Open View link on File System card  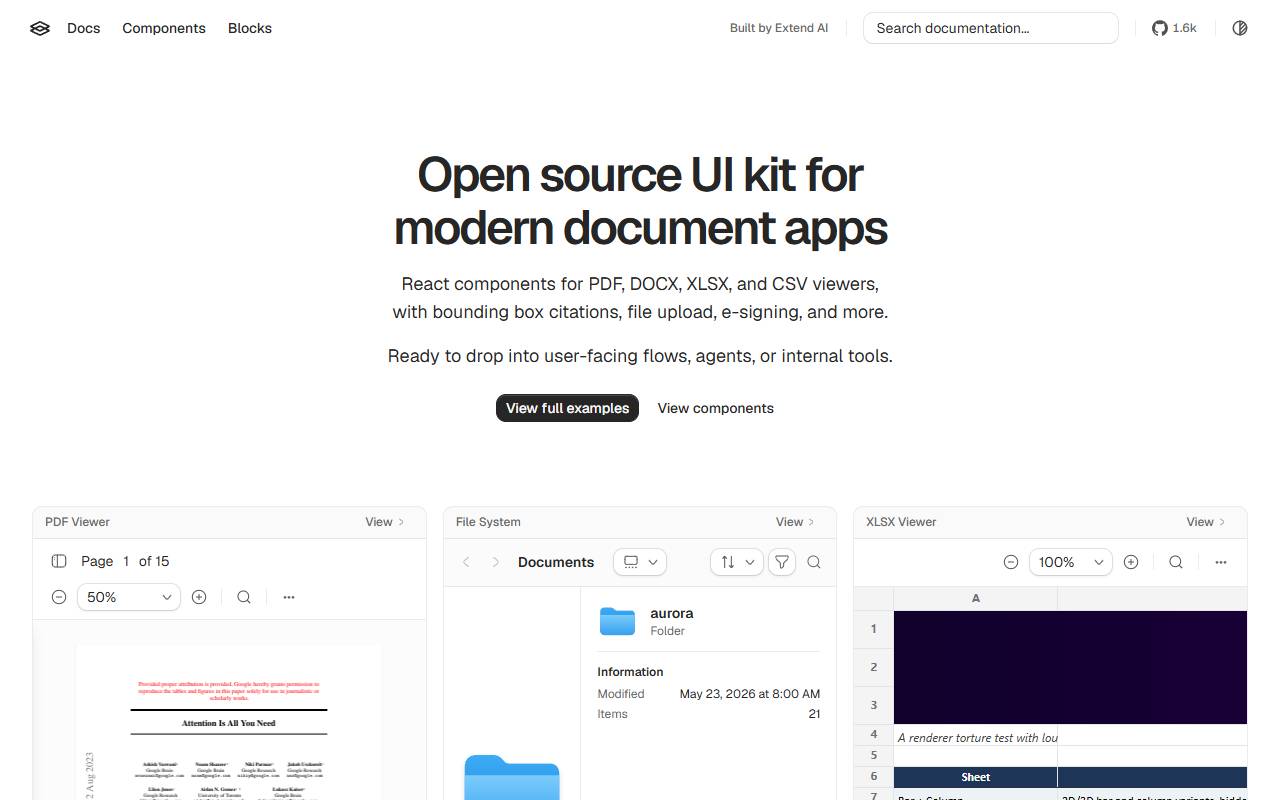796,522
